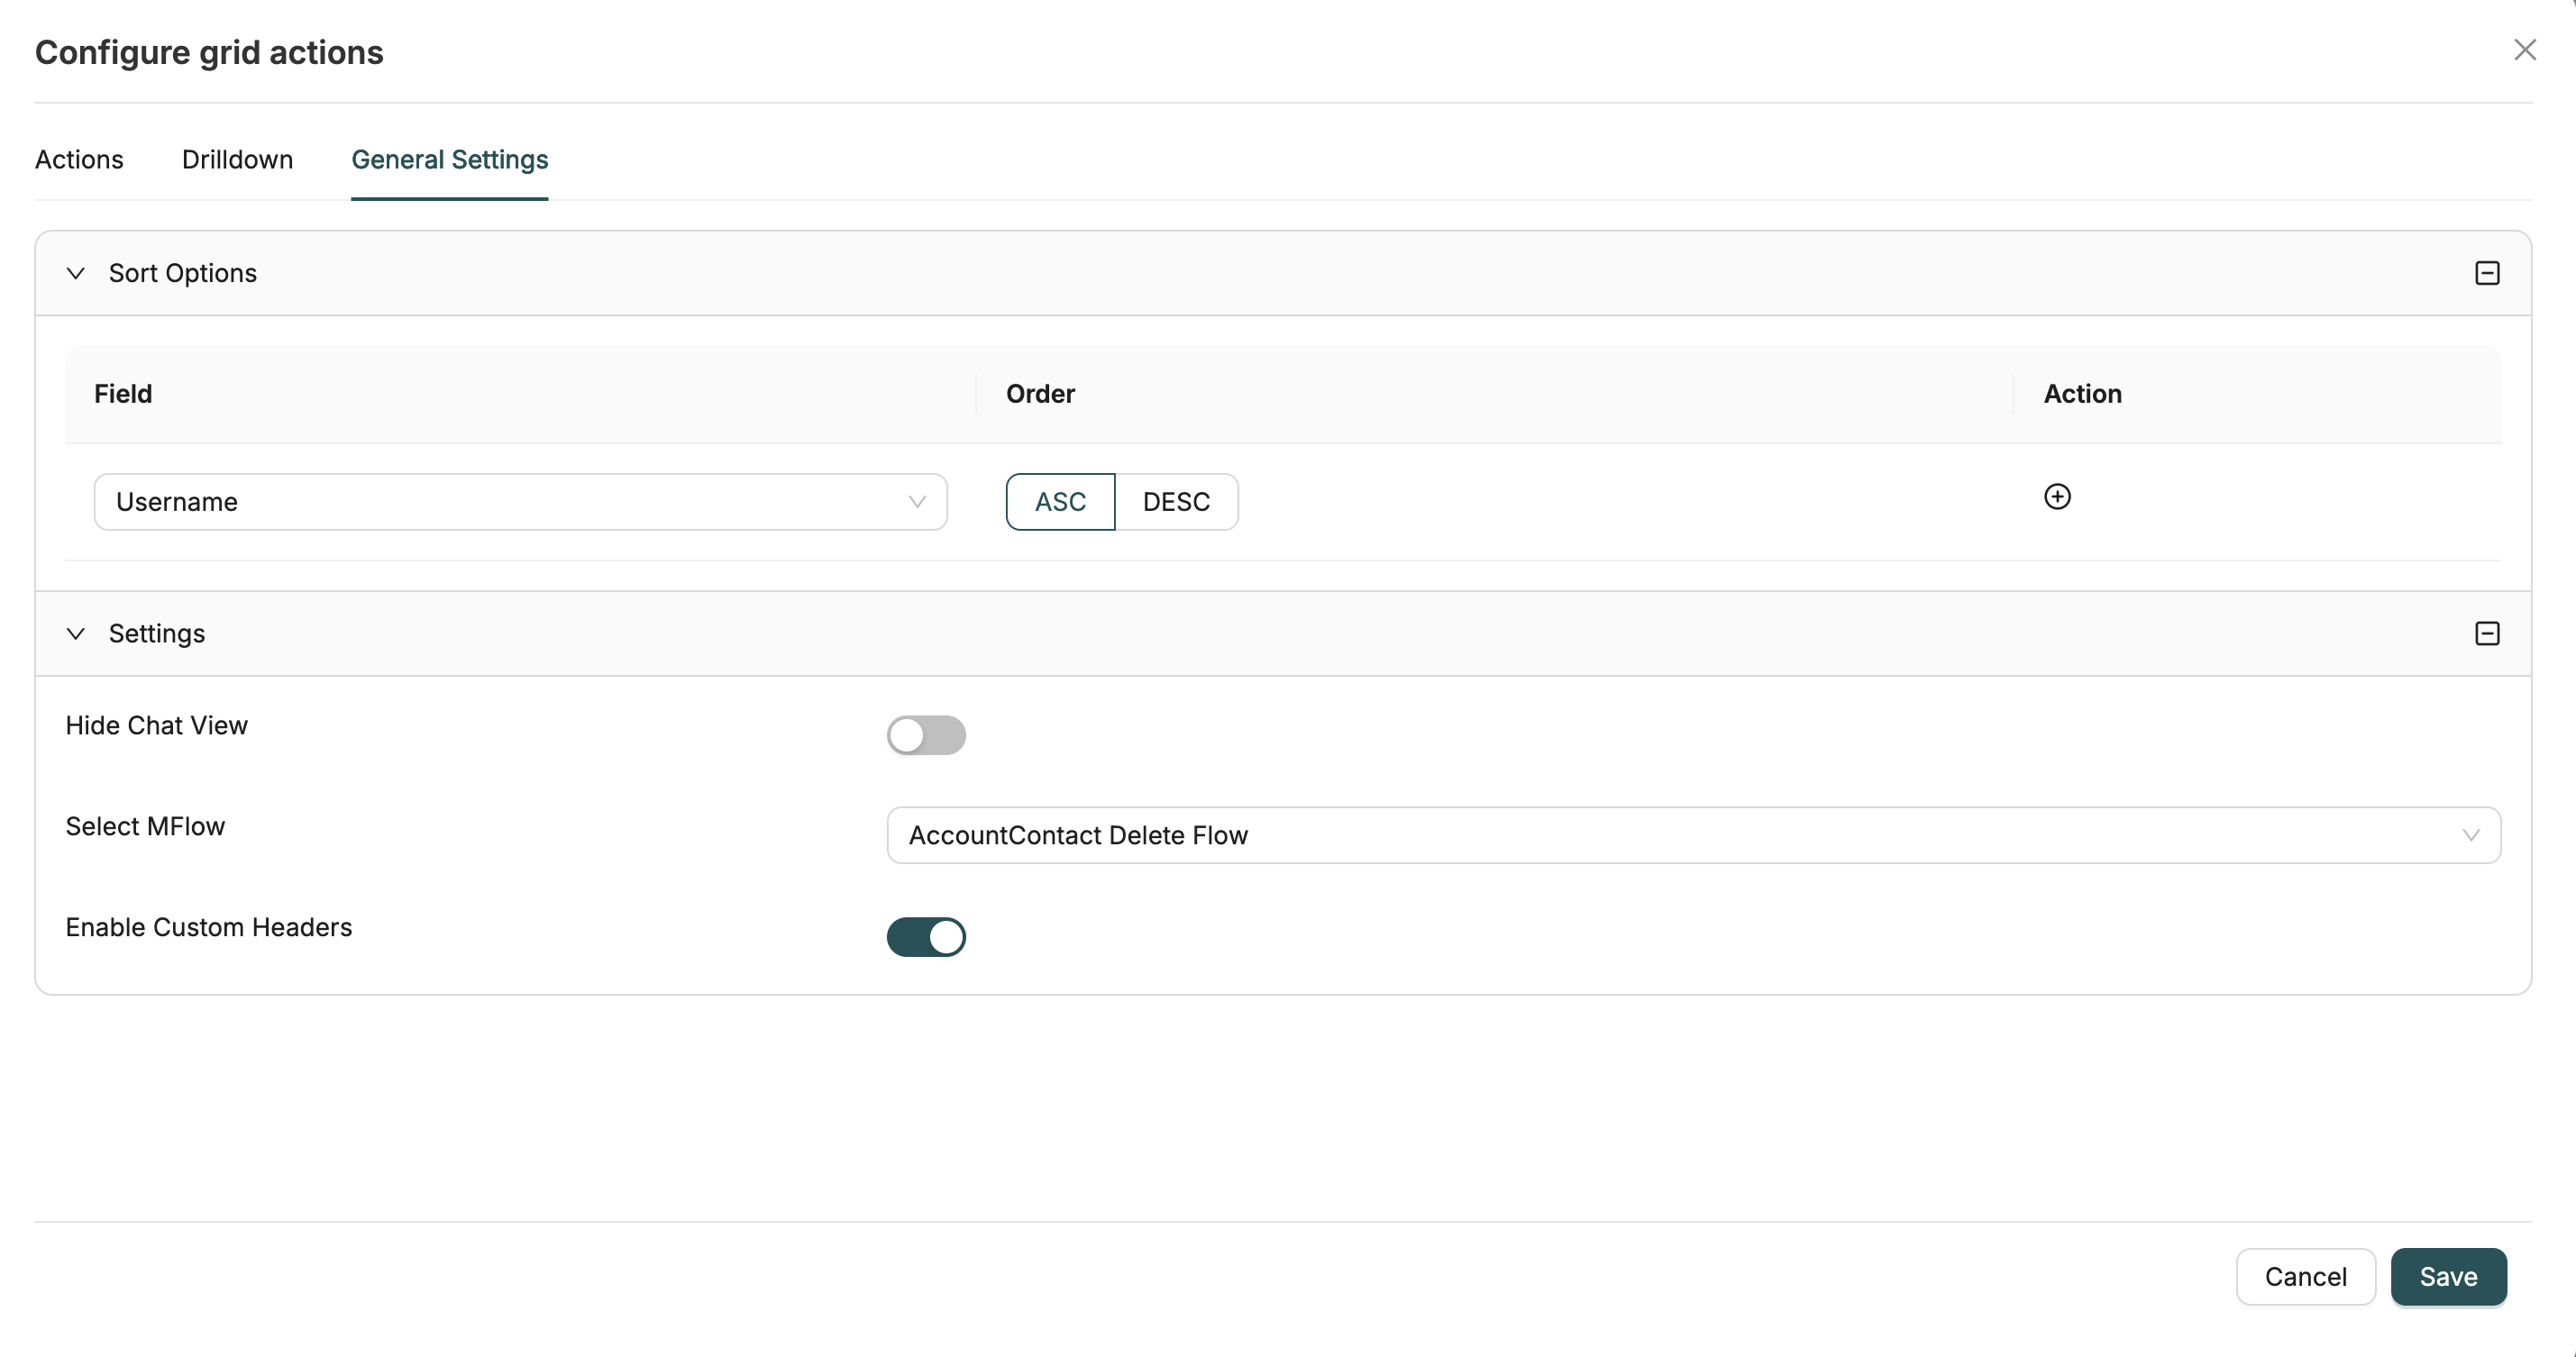Viewport: 2576px width, 1357px height.
Task: Collapse the Sort Options section via minus icon
Action: 2487,272
